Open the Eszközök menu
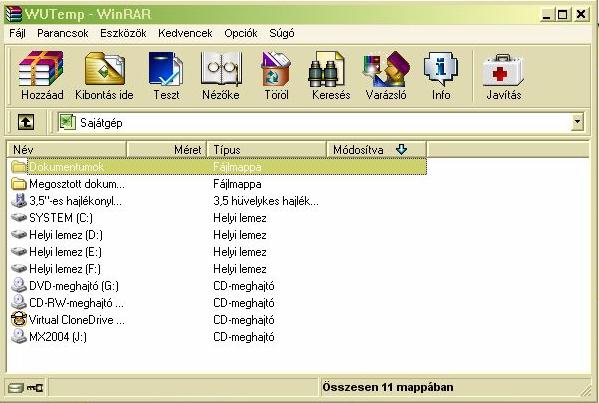Screen dimensions: 599x403 (x=123, y=33)
